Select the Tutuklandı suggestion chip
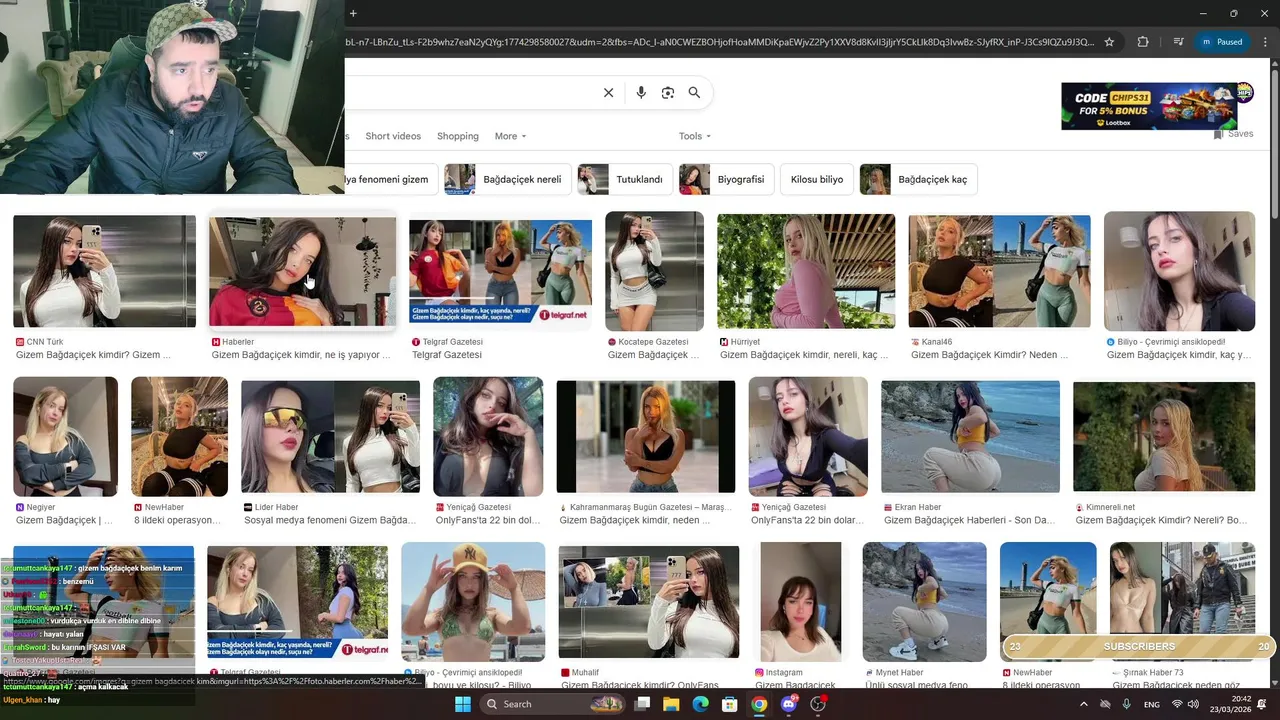The height and width of the screenshot is (720, 1280). click(x=624, y=180)
